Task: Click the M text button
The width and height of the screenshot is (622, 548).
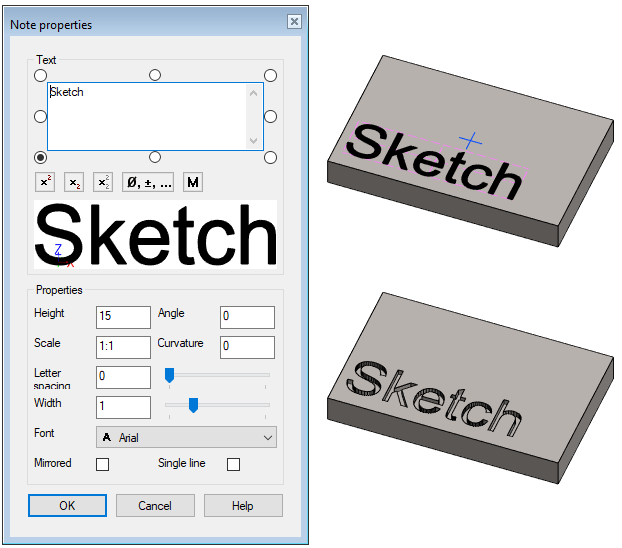Action: tap(193, 182)
